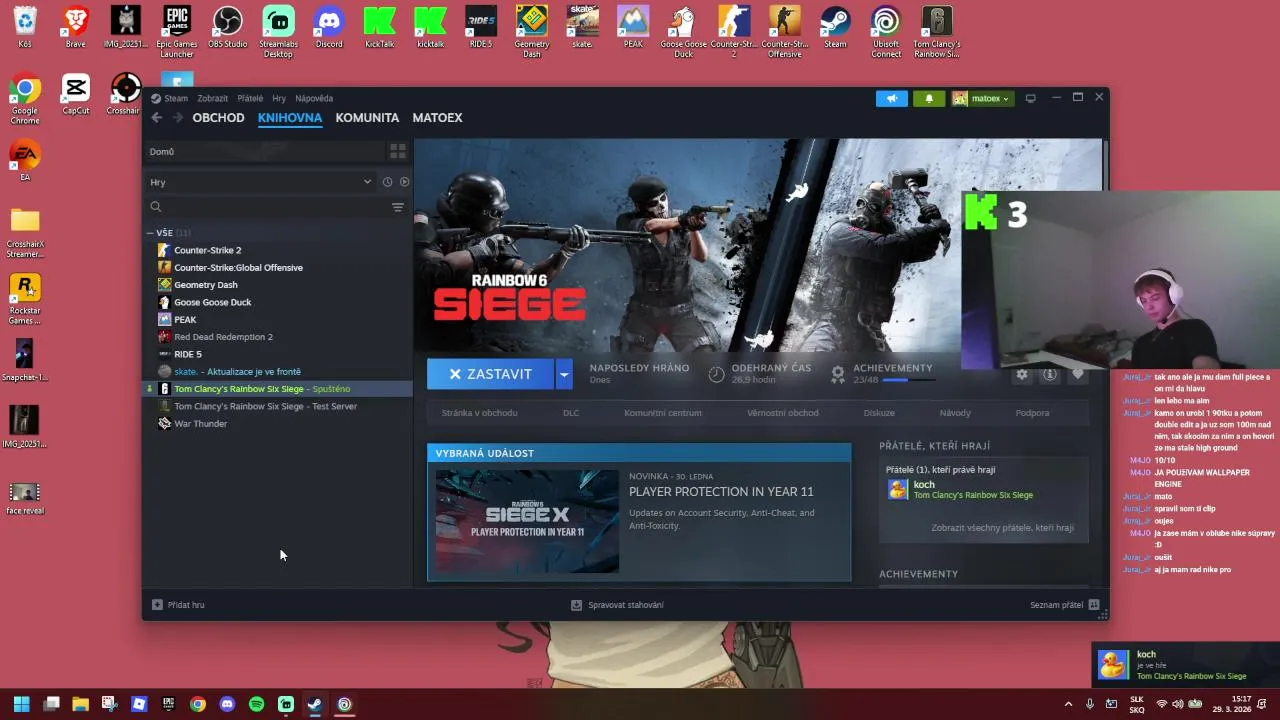1280x720 pixels.
Task: Click Přidat hru button
Action: [x=178, y=605]
